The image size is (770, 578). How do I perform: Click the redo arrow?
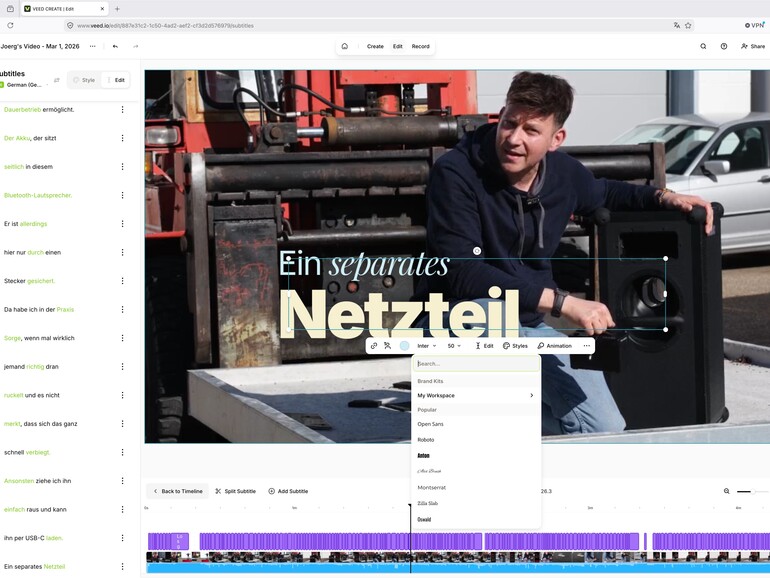(136, 46)
